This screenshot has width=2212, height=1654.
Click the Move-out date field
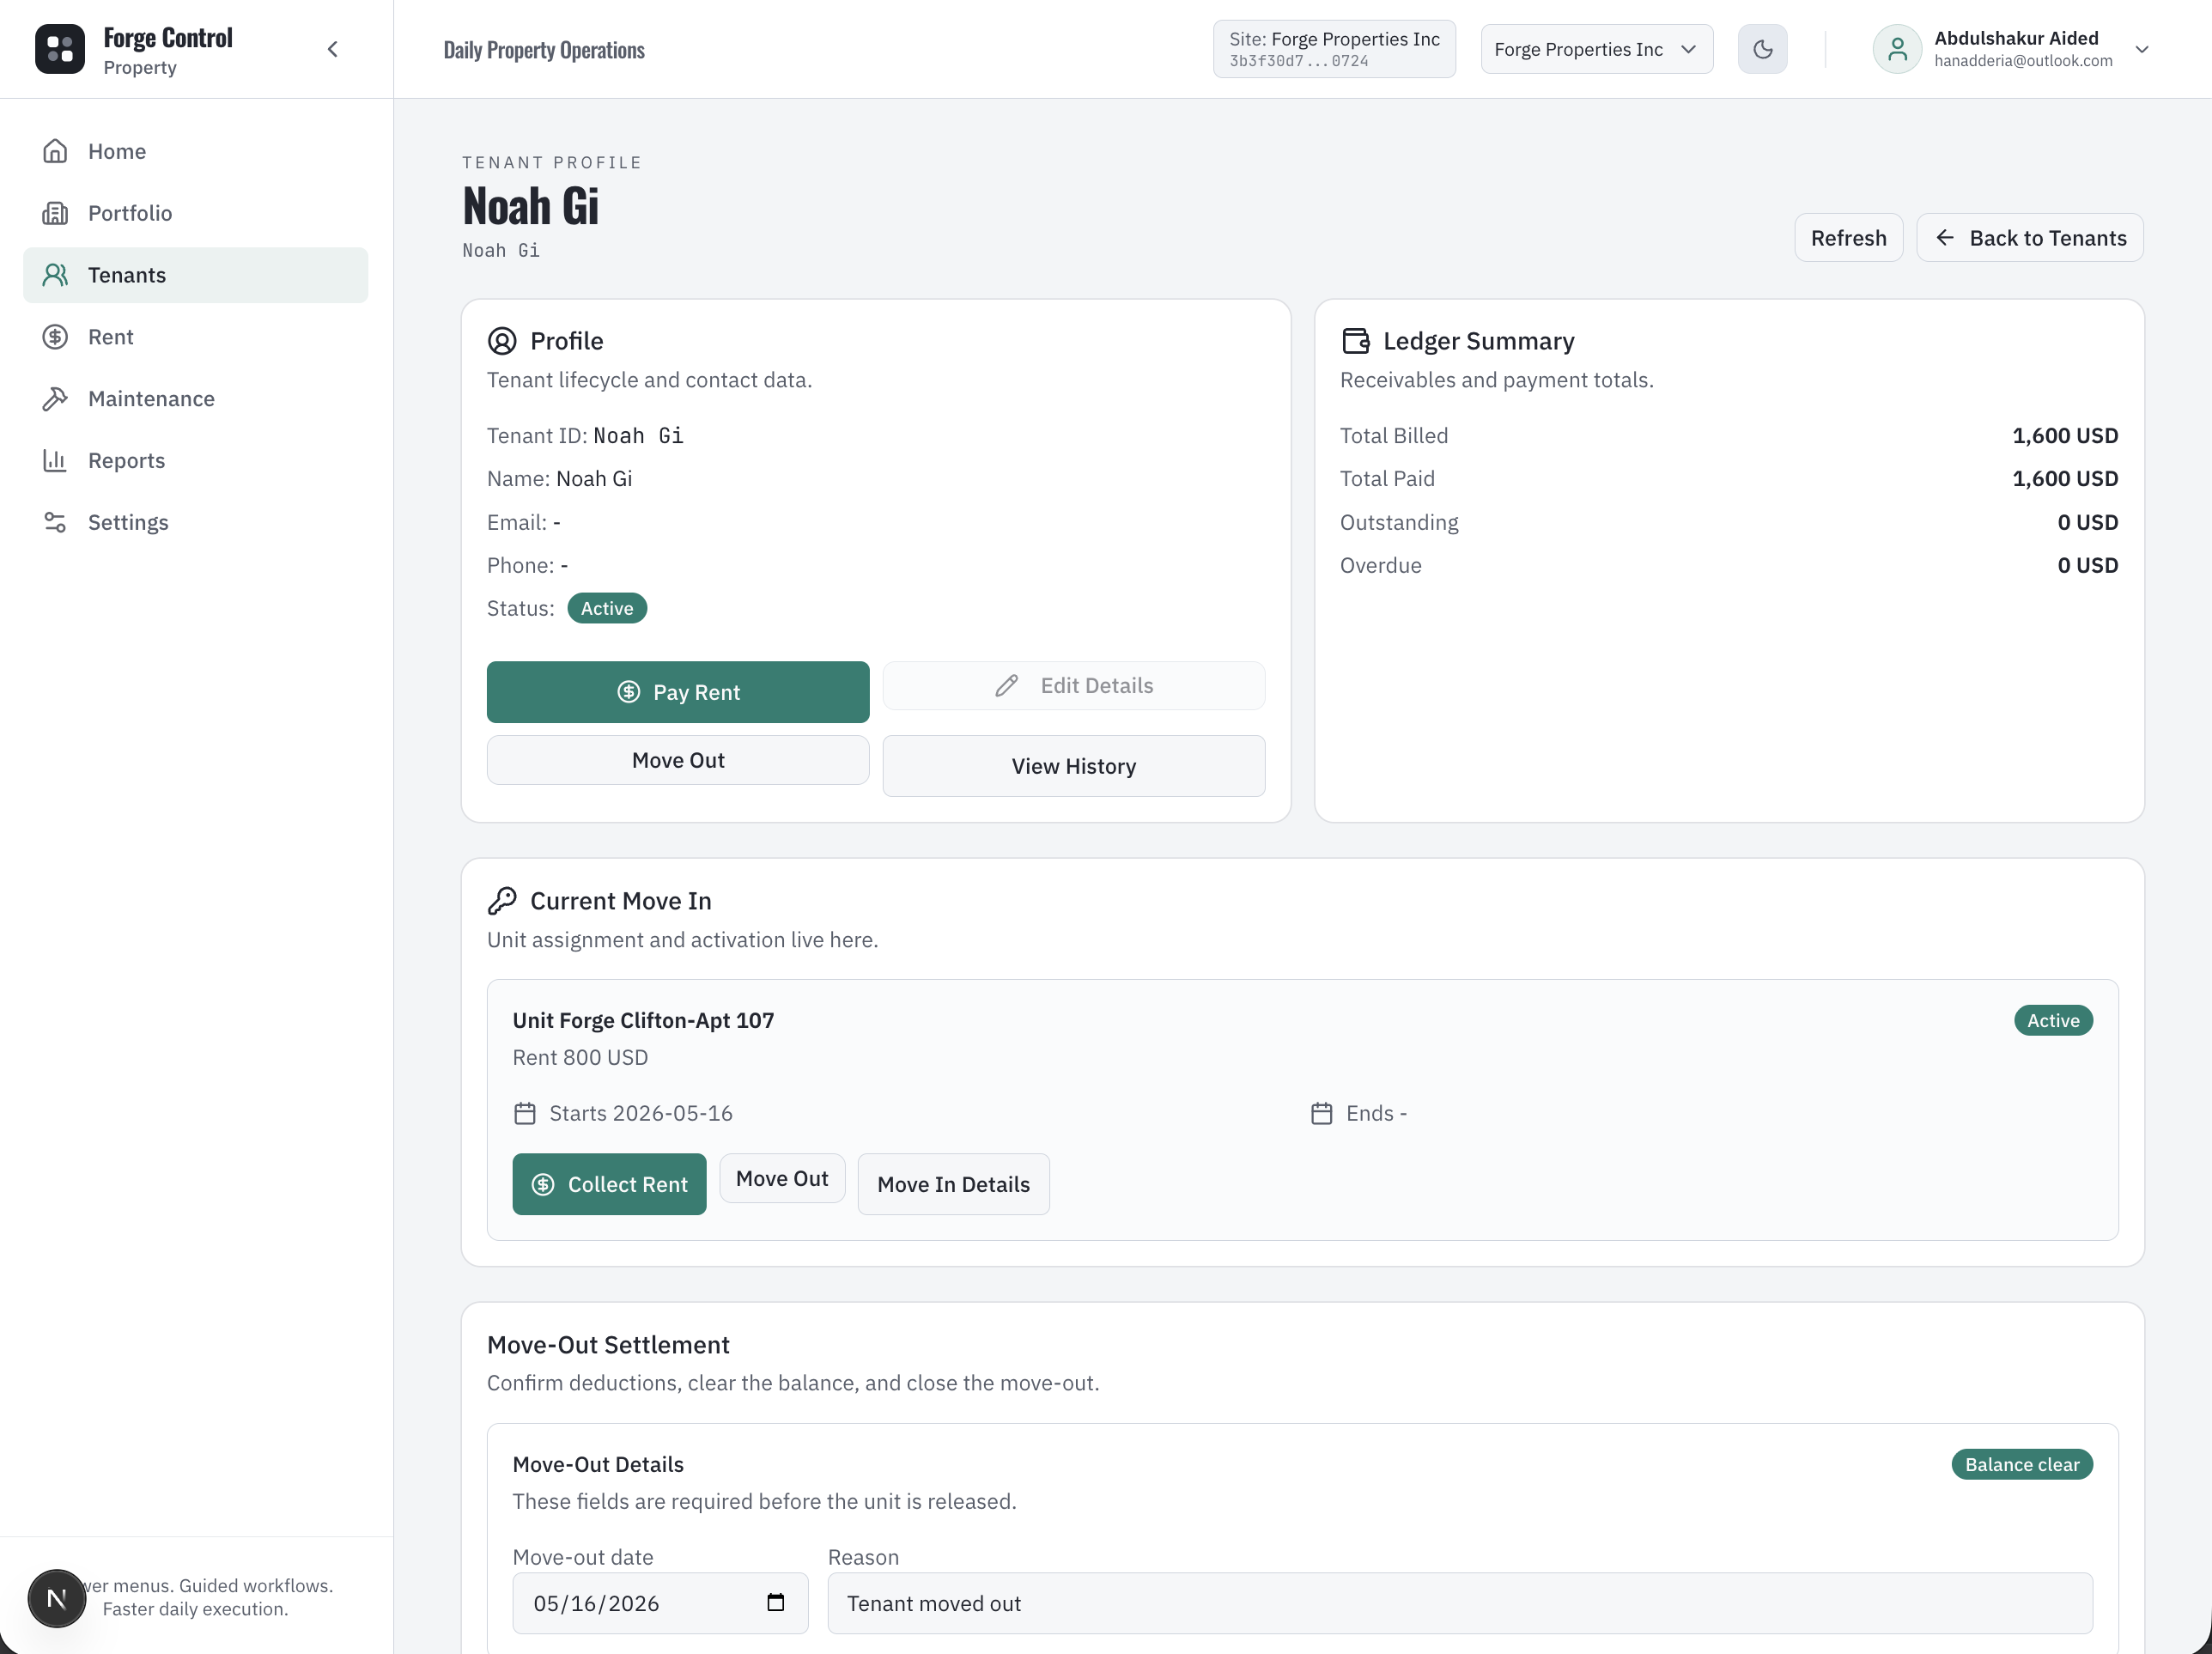[660, 1603]
